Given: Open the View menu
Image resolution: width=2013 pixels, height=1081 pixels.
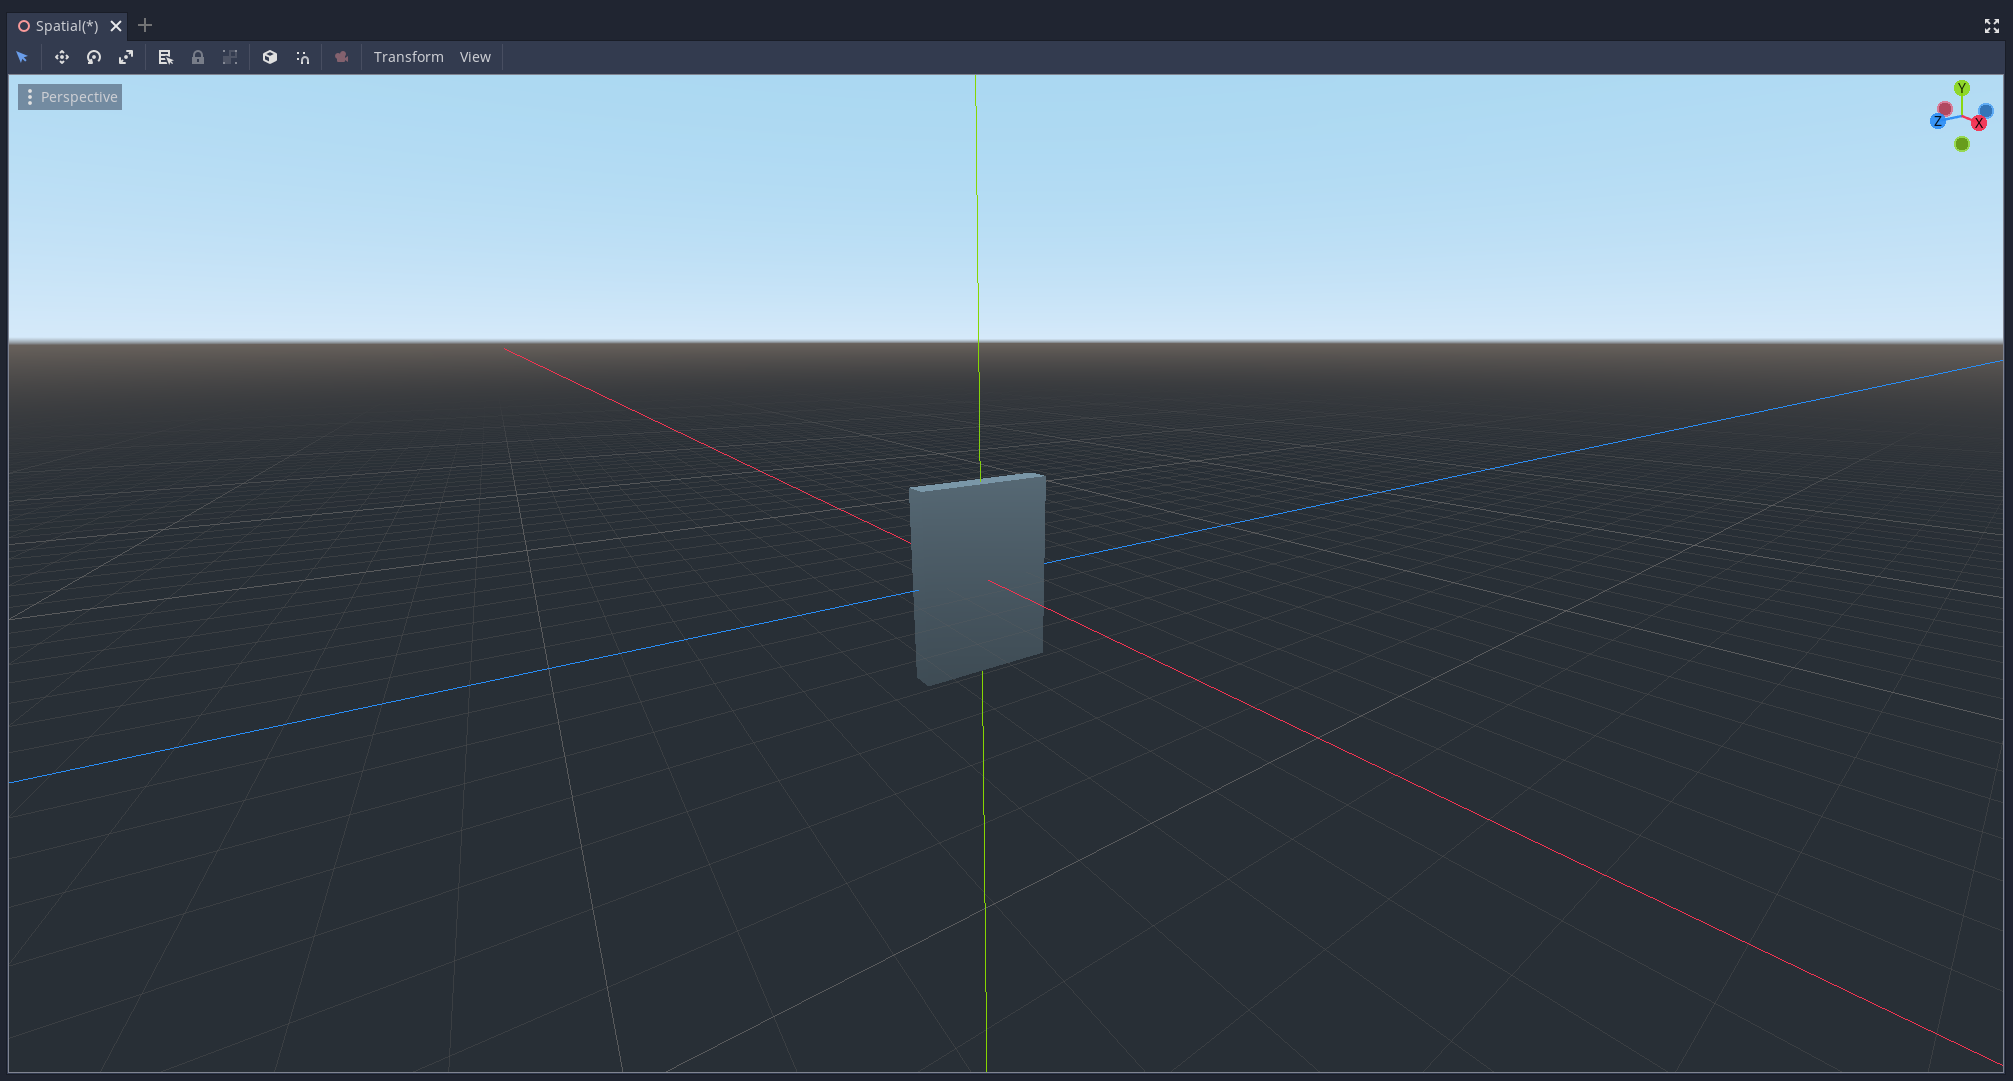Looking at the screenshot, I should [x=474, y=56].
